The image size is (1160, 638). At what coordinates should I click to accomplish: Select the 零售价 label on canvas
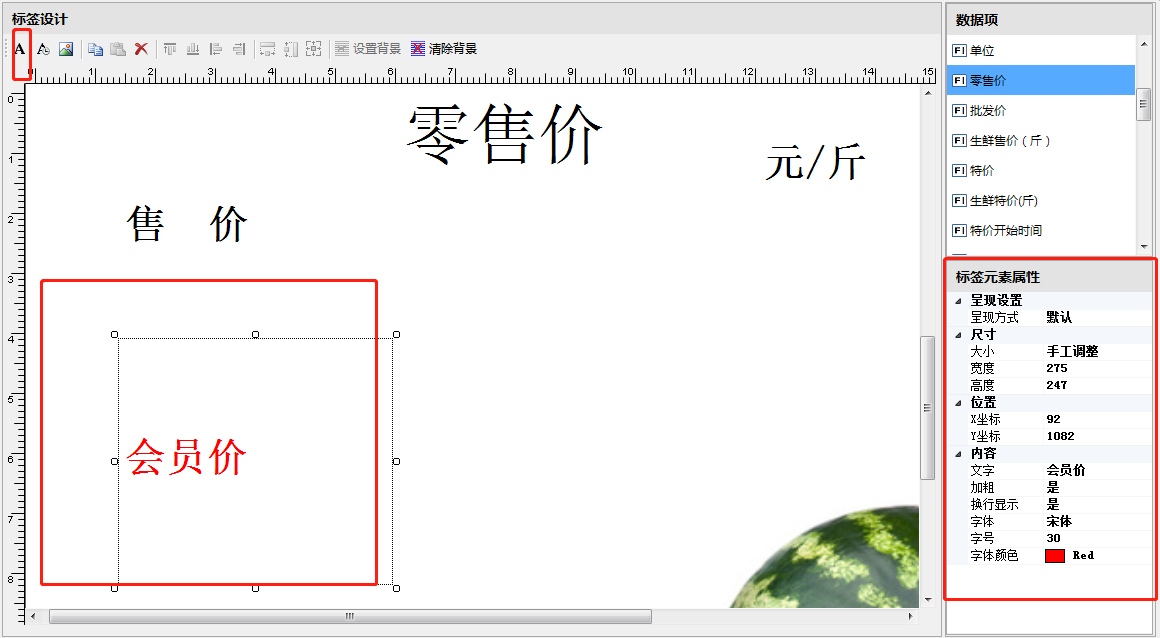click(505, 134)
